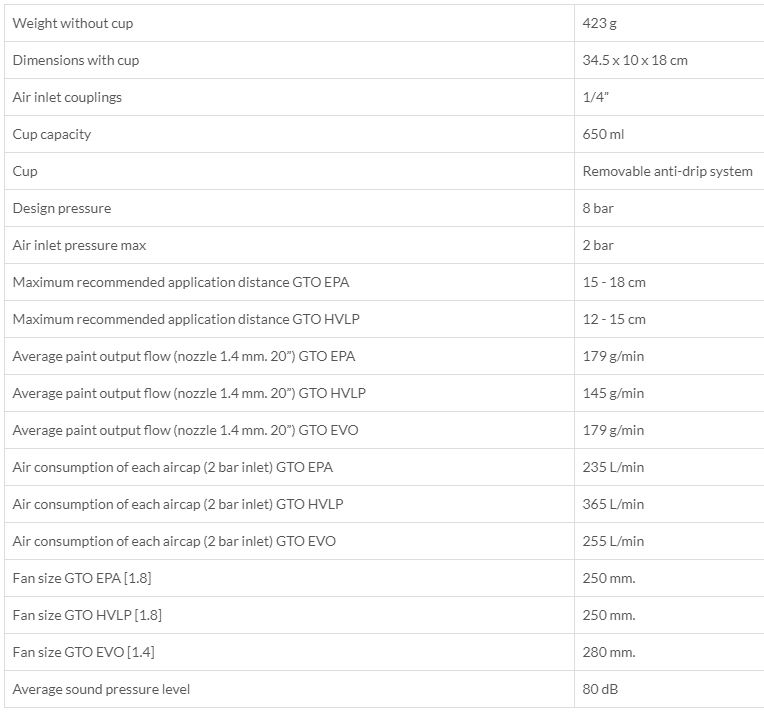Click the 'Weight without cup' label
Image resolution: width=764 pixels, height=713 pixels.
coord(72,23)
